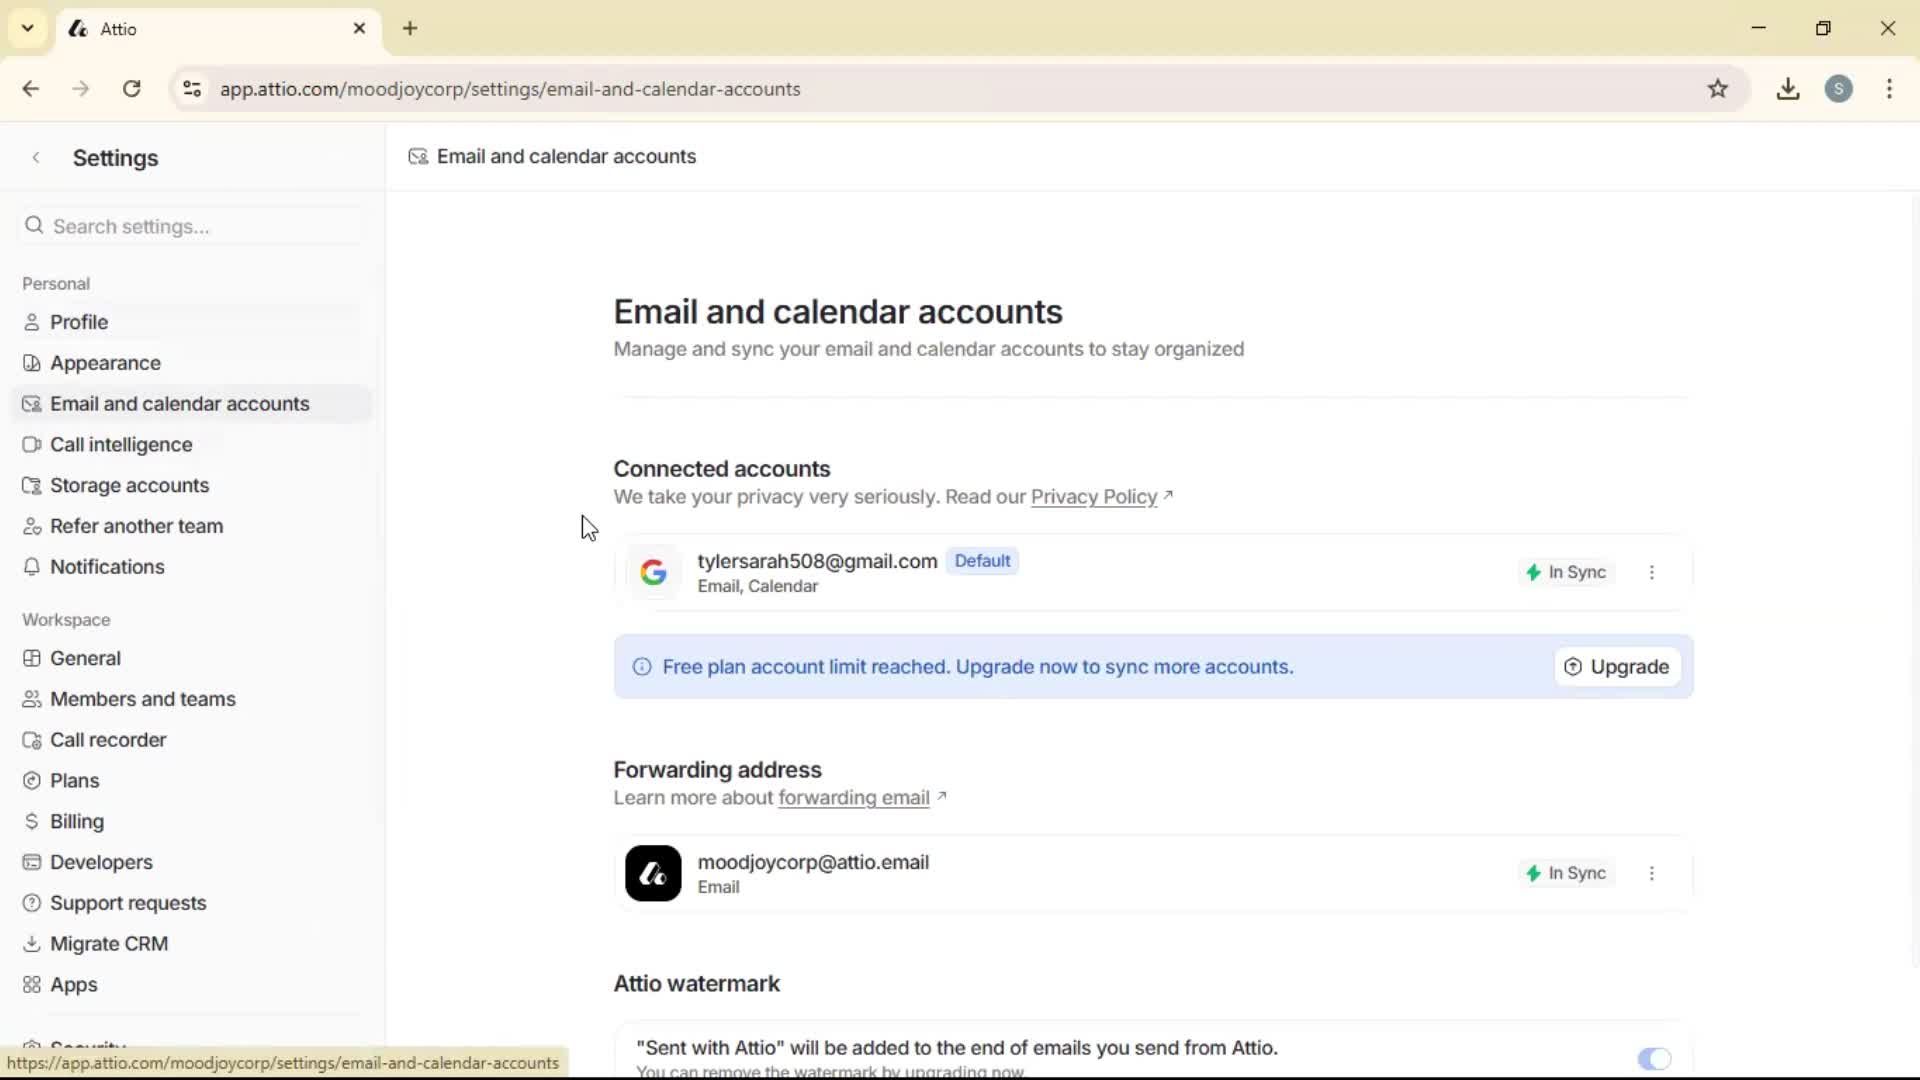The image size is (1920, 1080).
Task: Navigate back in the browser
Action: (x=31, y=89)
